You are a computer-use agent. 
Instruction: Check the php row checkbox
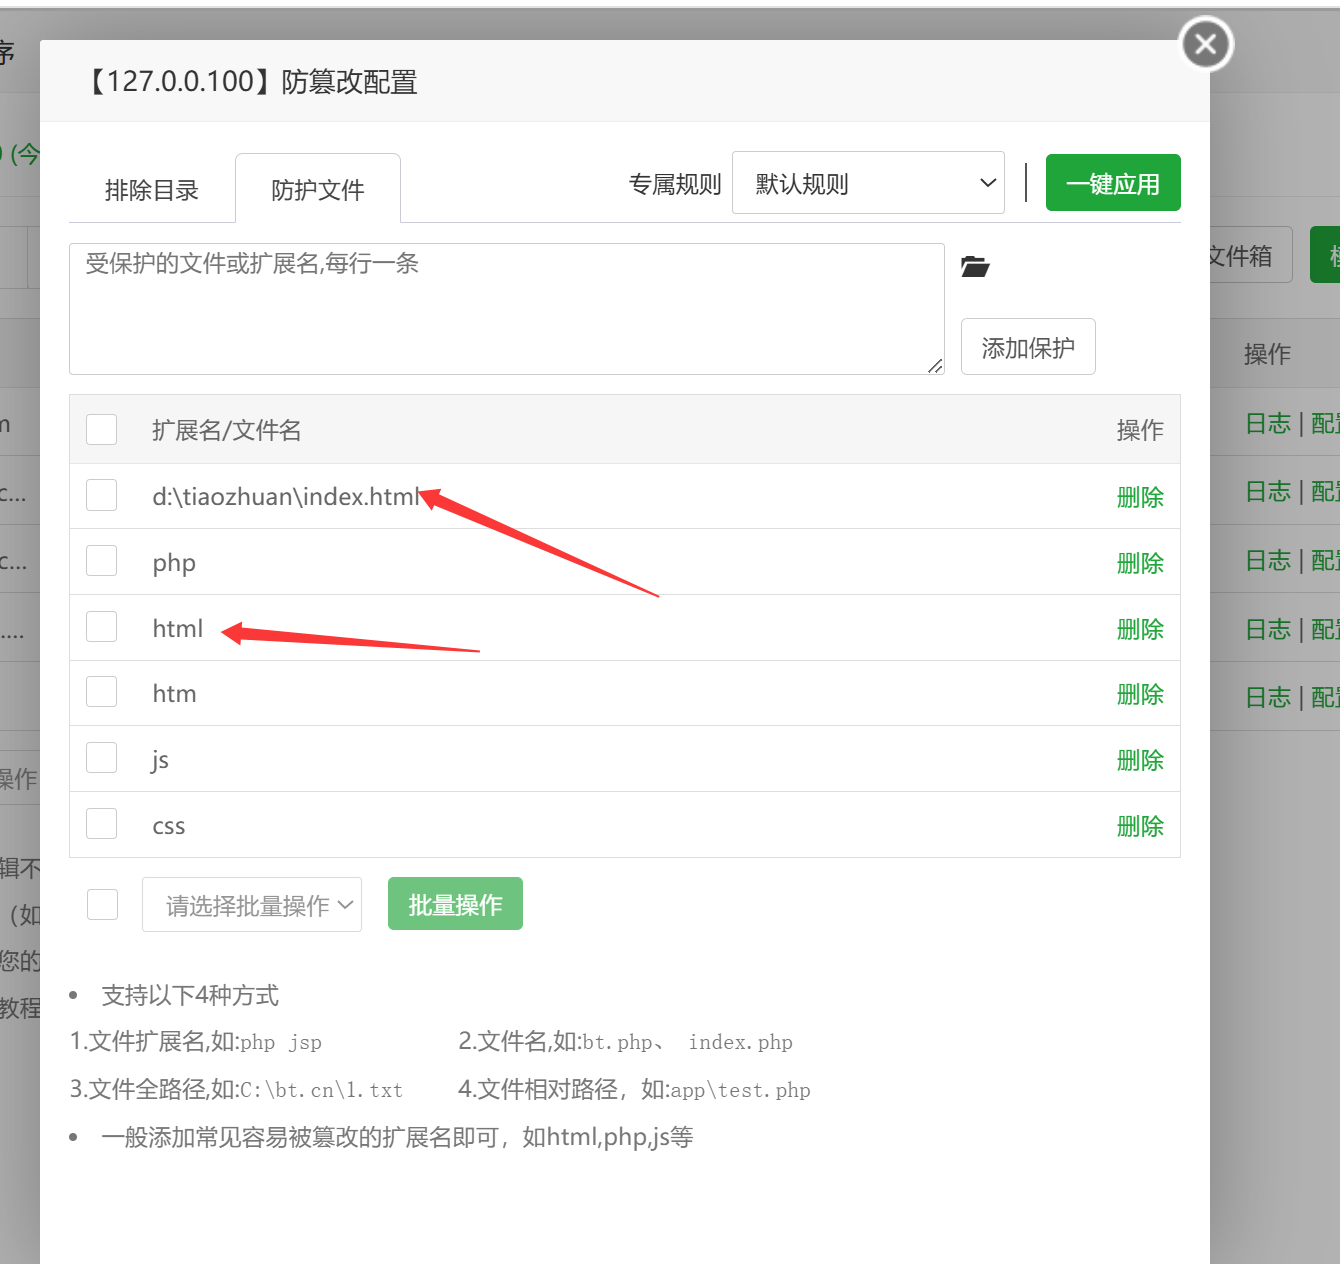point(102,561)
